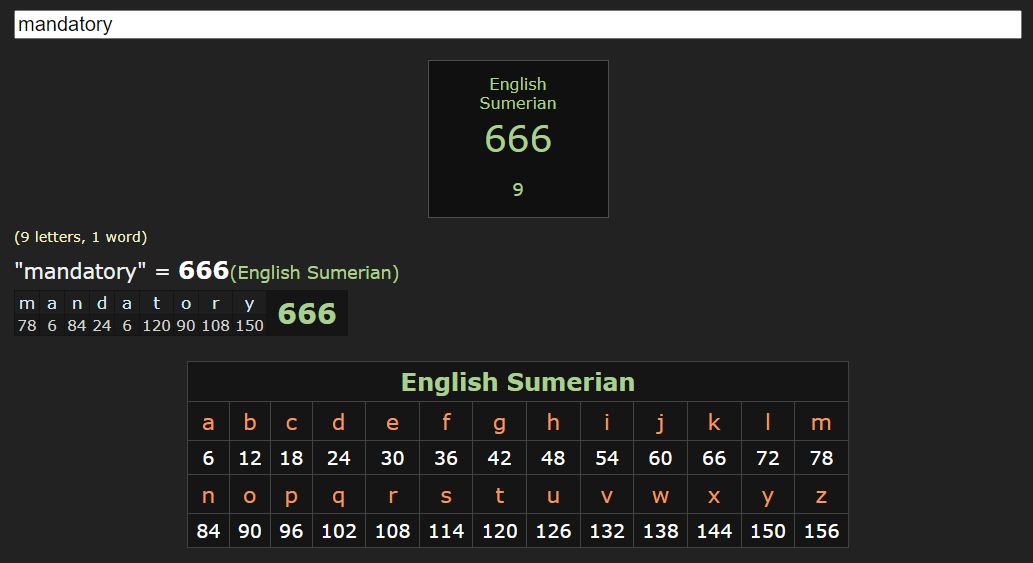Click the English Sumerian cipher table header
This screenshot has height=563, width=1033.
[x=518, y=382]
